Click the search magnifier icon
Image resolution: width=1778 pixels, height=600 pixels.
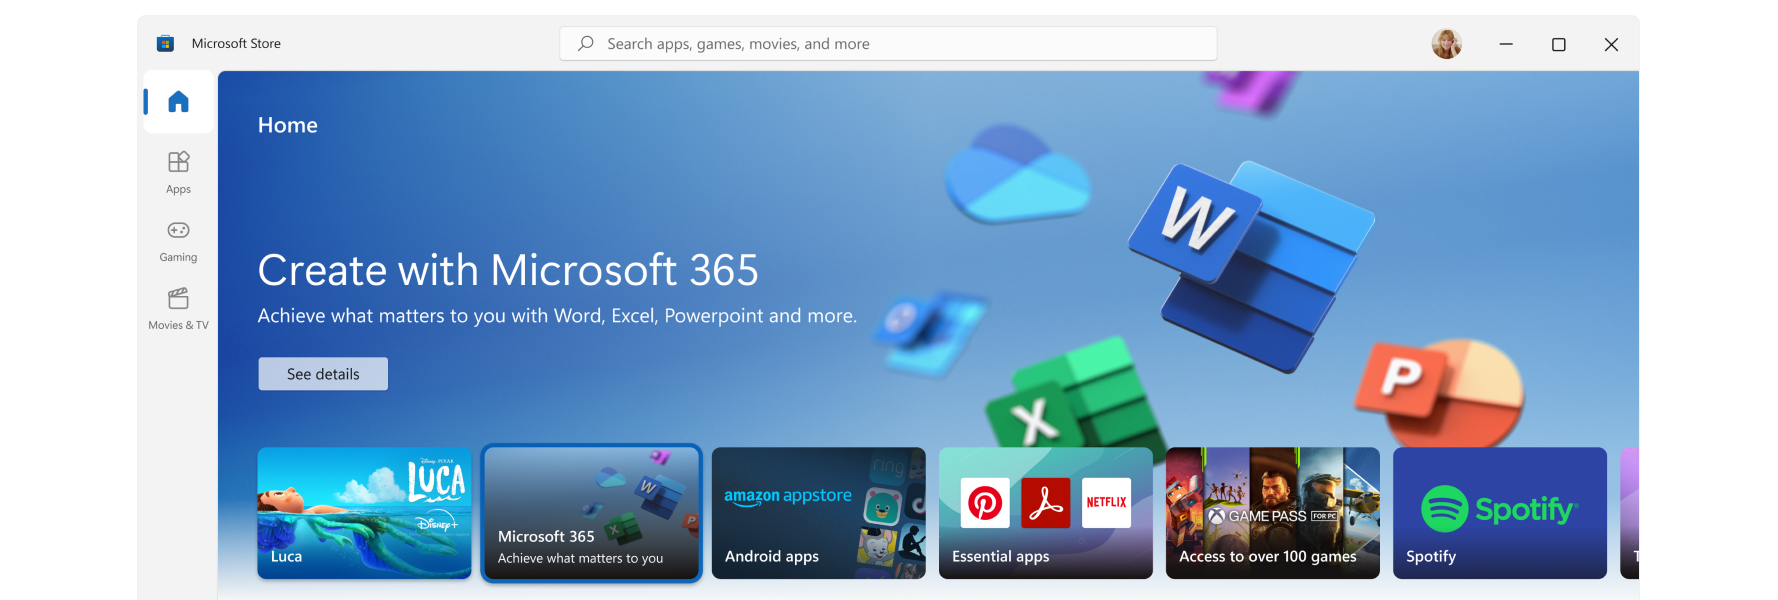pyautogui.click(x=586, y=44)
